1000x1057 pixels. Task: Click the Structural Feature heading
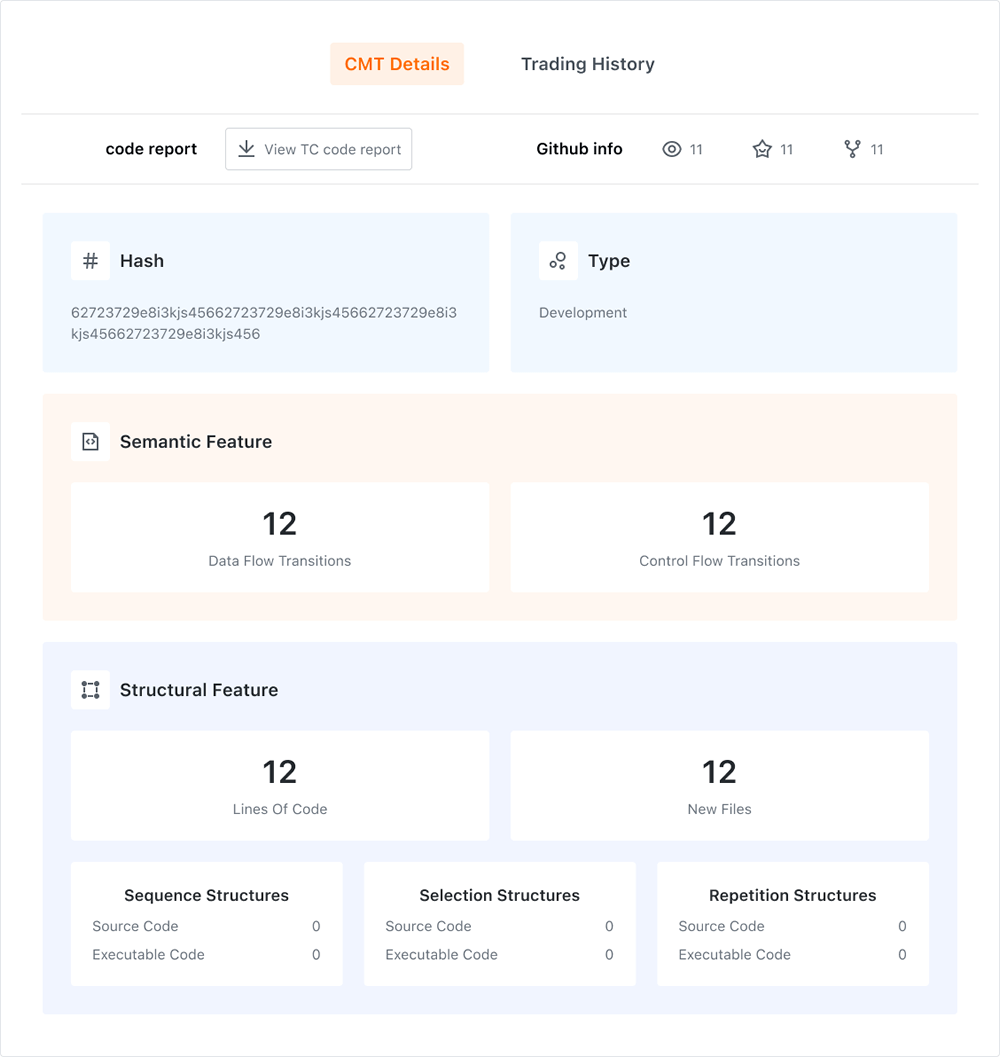coord(199,690)
